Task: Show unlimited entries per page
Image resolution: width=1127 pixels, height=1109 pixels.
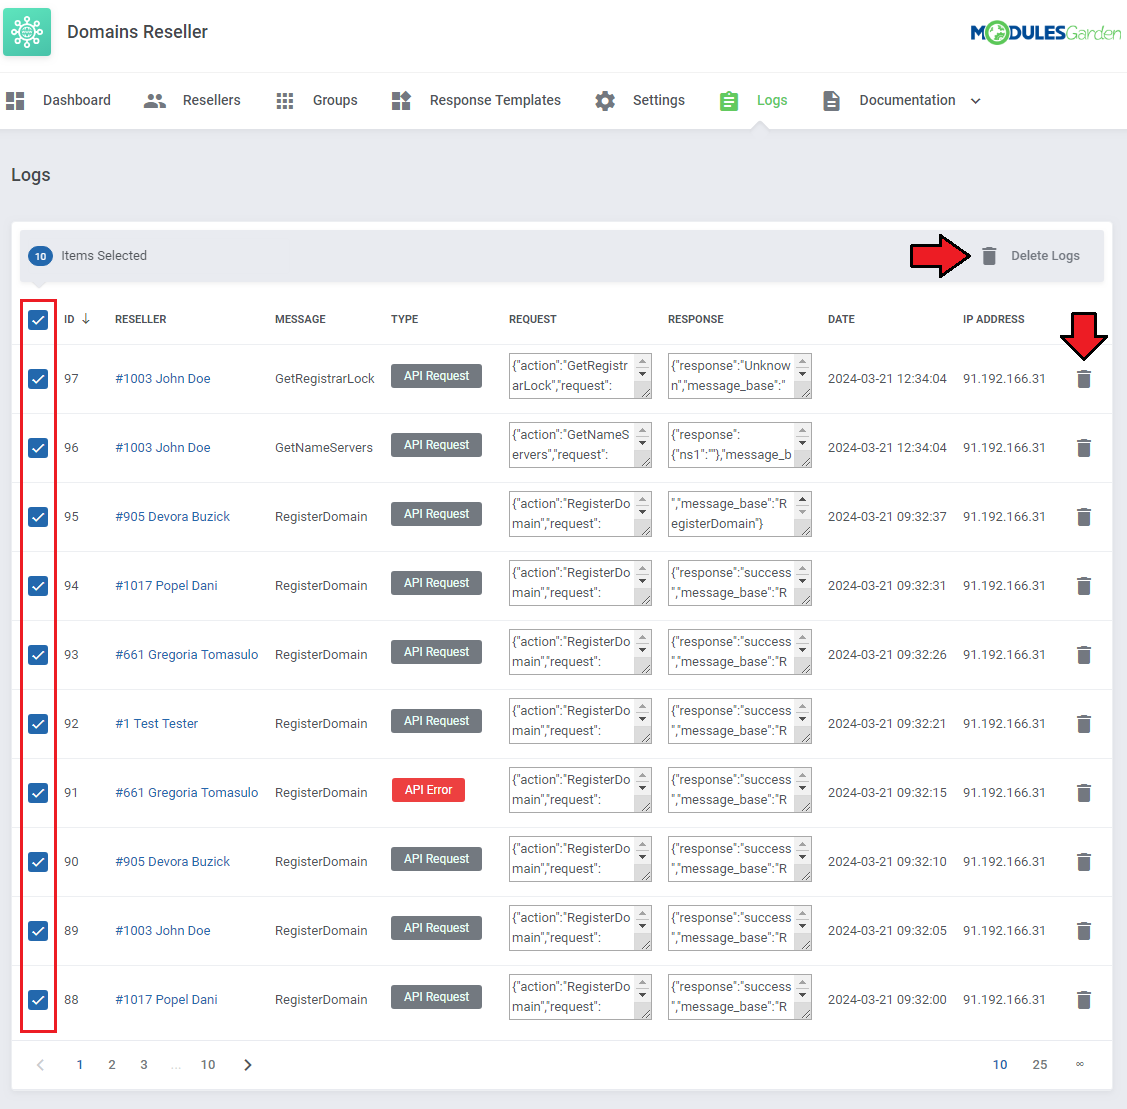Action: click(x=1080, y=1064)
